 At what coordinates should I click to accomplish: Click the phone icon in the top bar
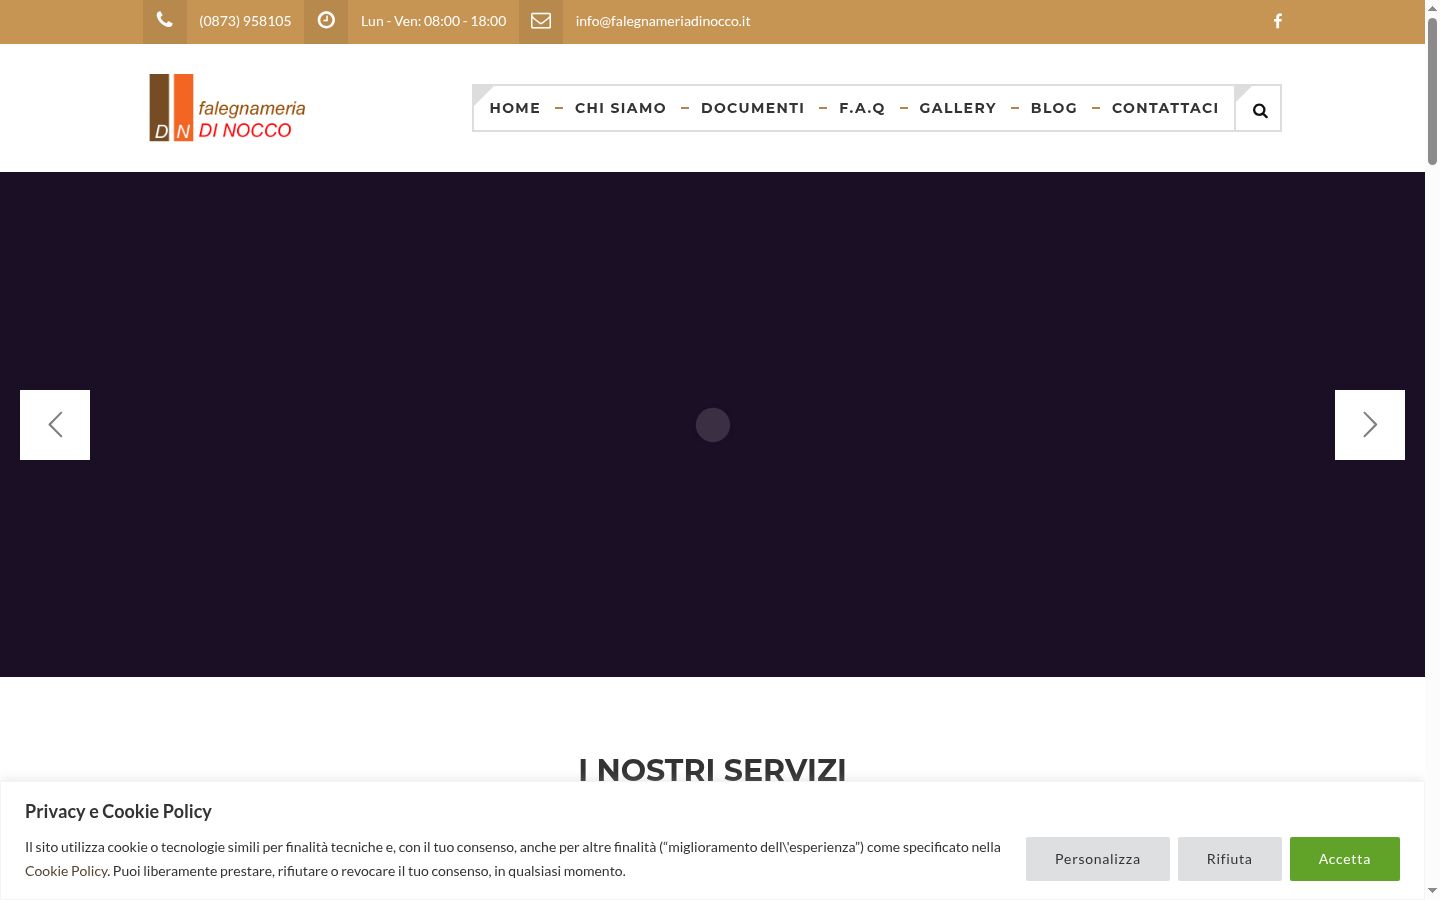click(x=165, y=20)
